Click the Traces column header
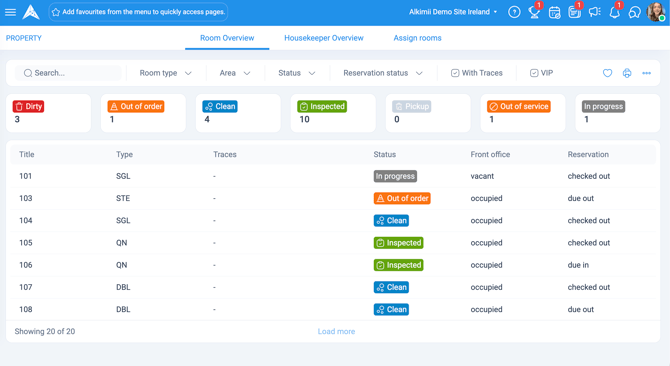 pos(225,155)
